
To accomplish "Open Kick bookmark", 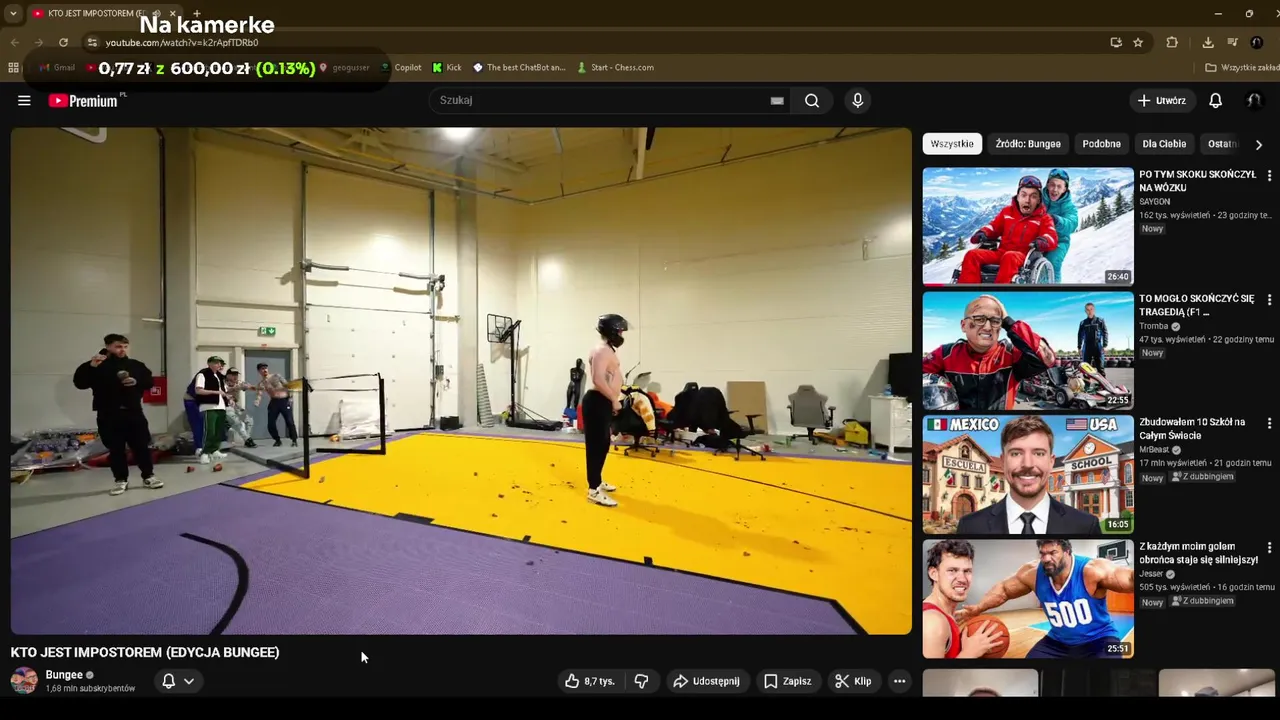I will (x=447, y=68).
